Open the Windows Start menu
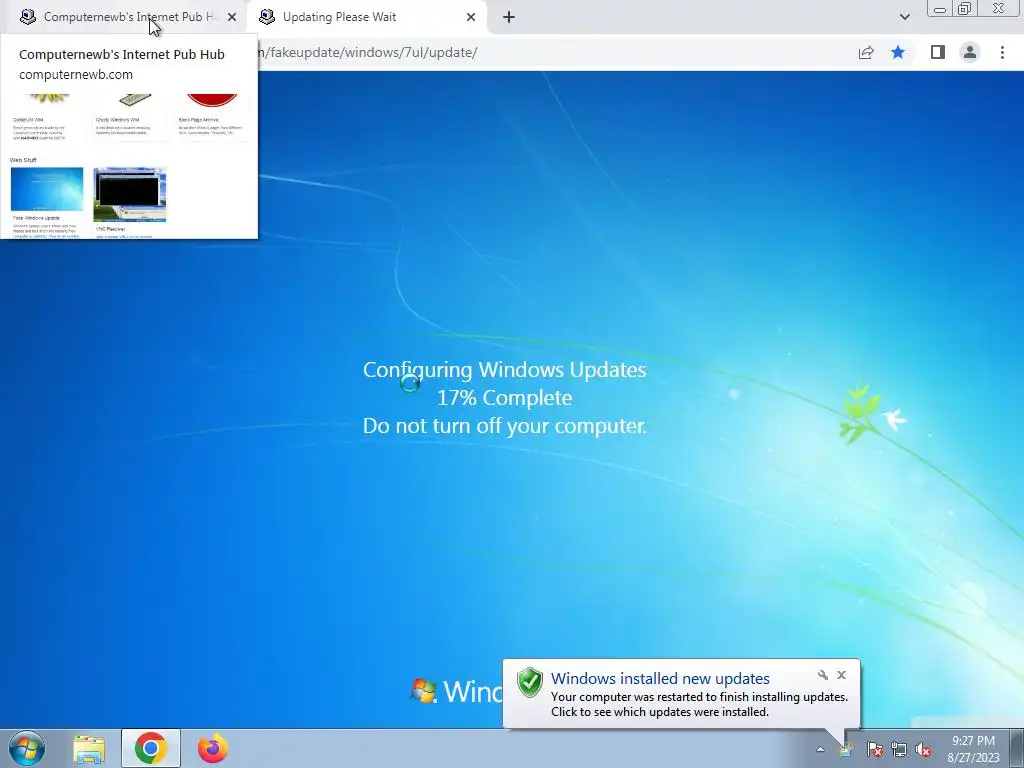This screenshot has width=1024, height=768. [x=27, y=748]
